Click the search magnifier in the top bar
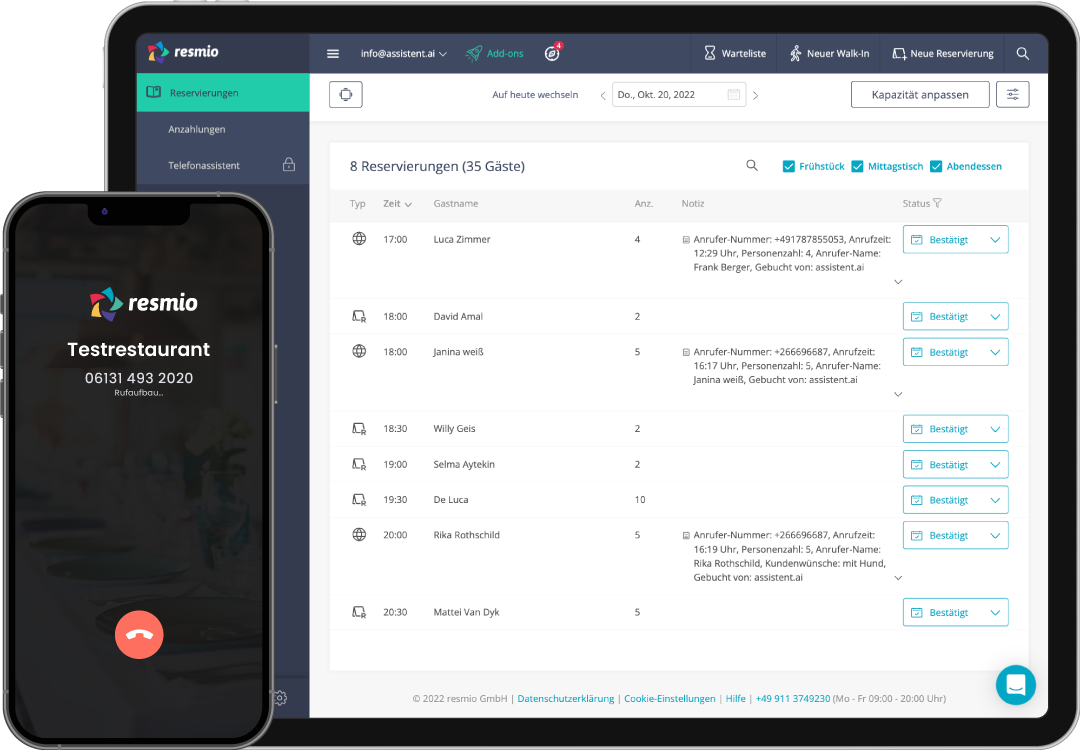Screen dimensions: 1080x750 1023,53
